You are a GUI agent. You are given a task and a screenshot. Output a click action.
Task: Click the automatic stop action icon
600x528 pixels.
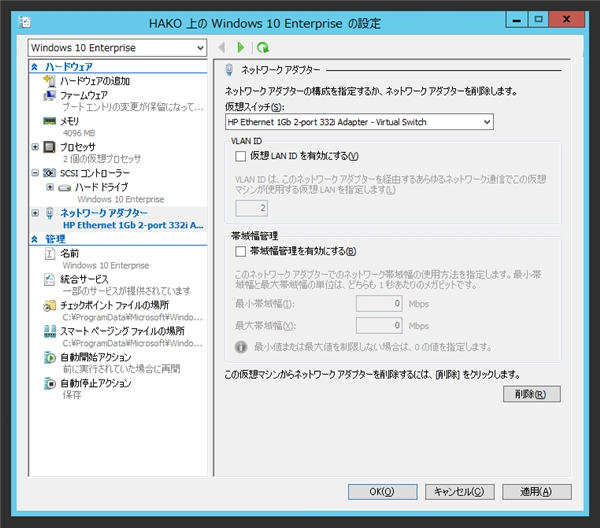pos(50,383)
